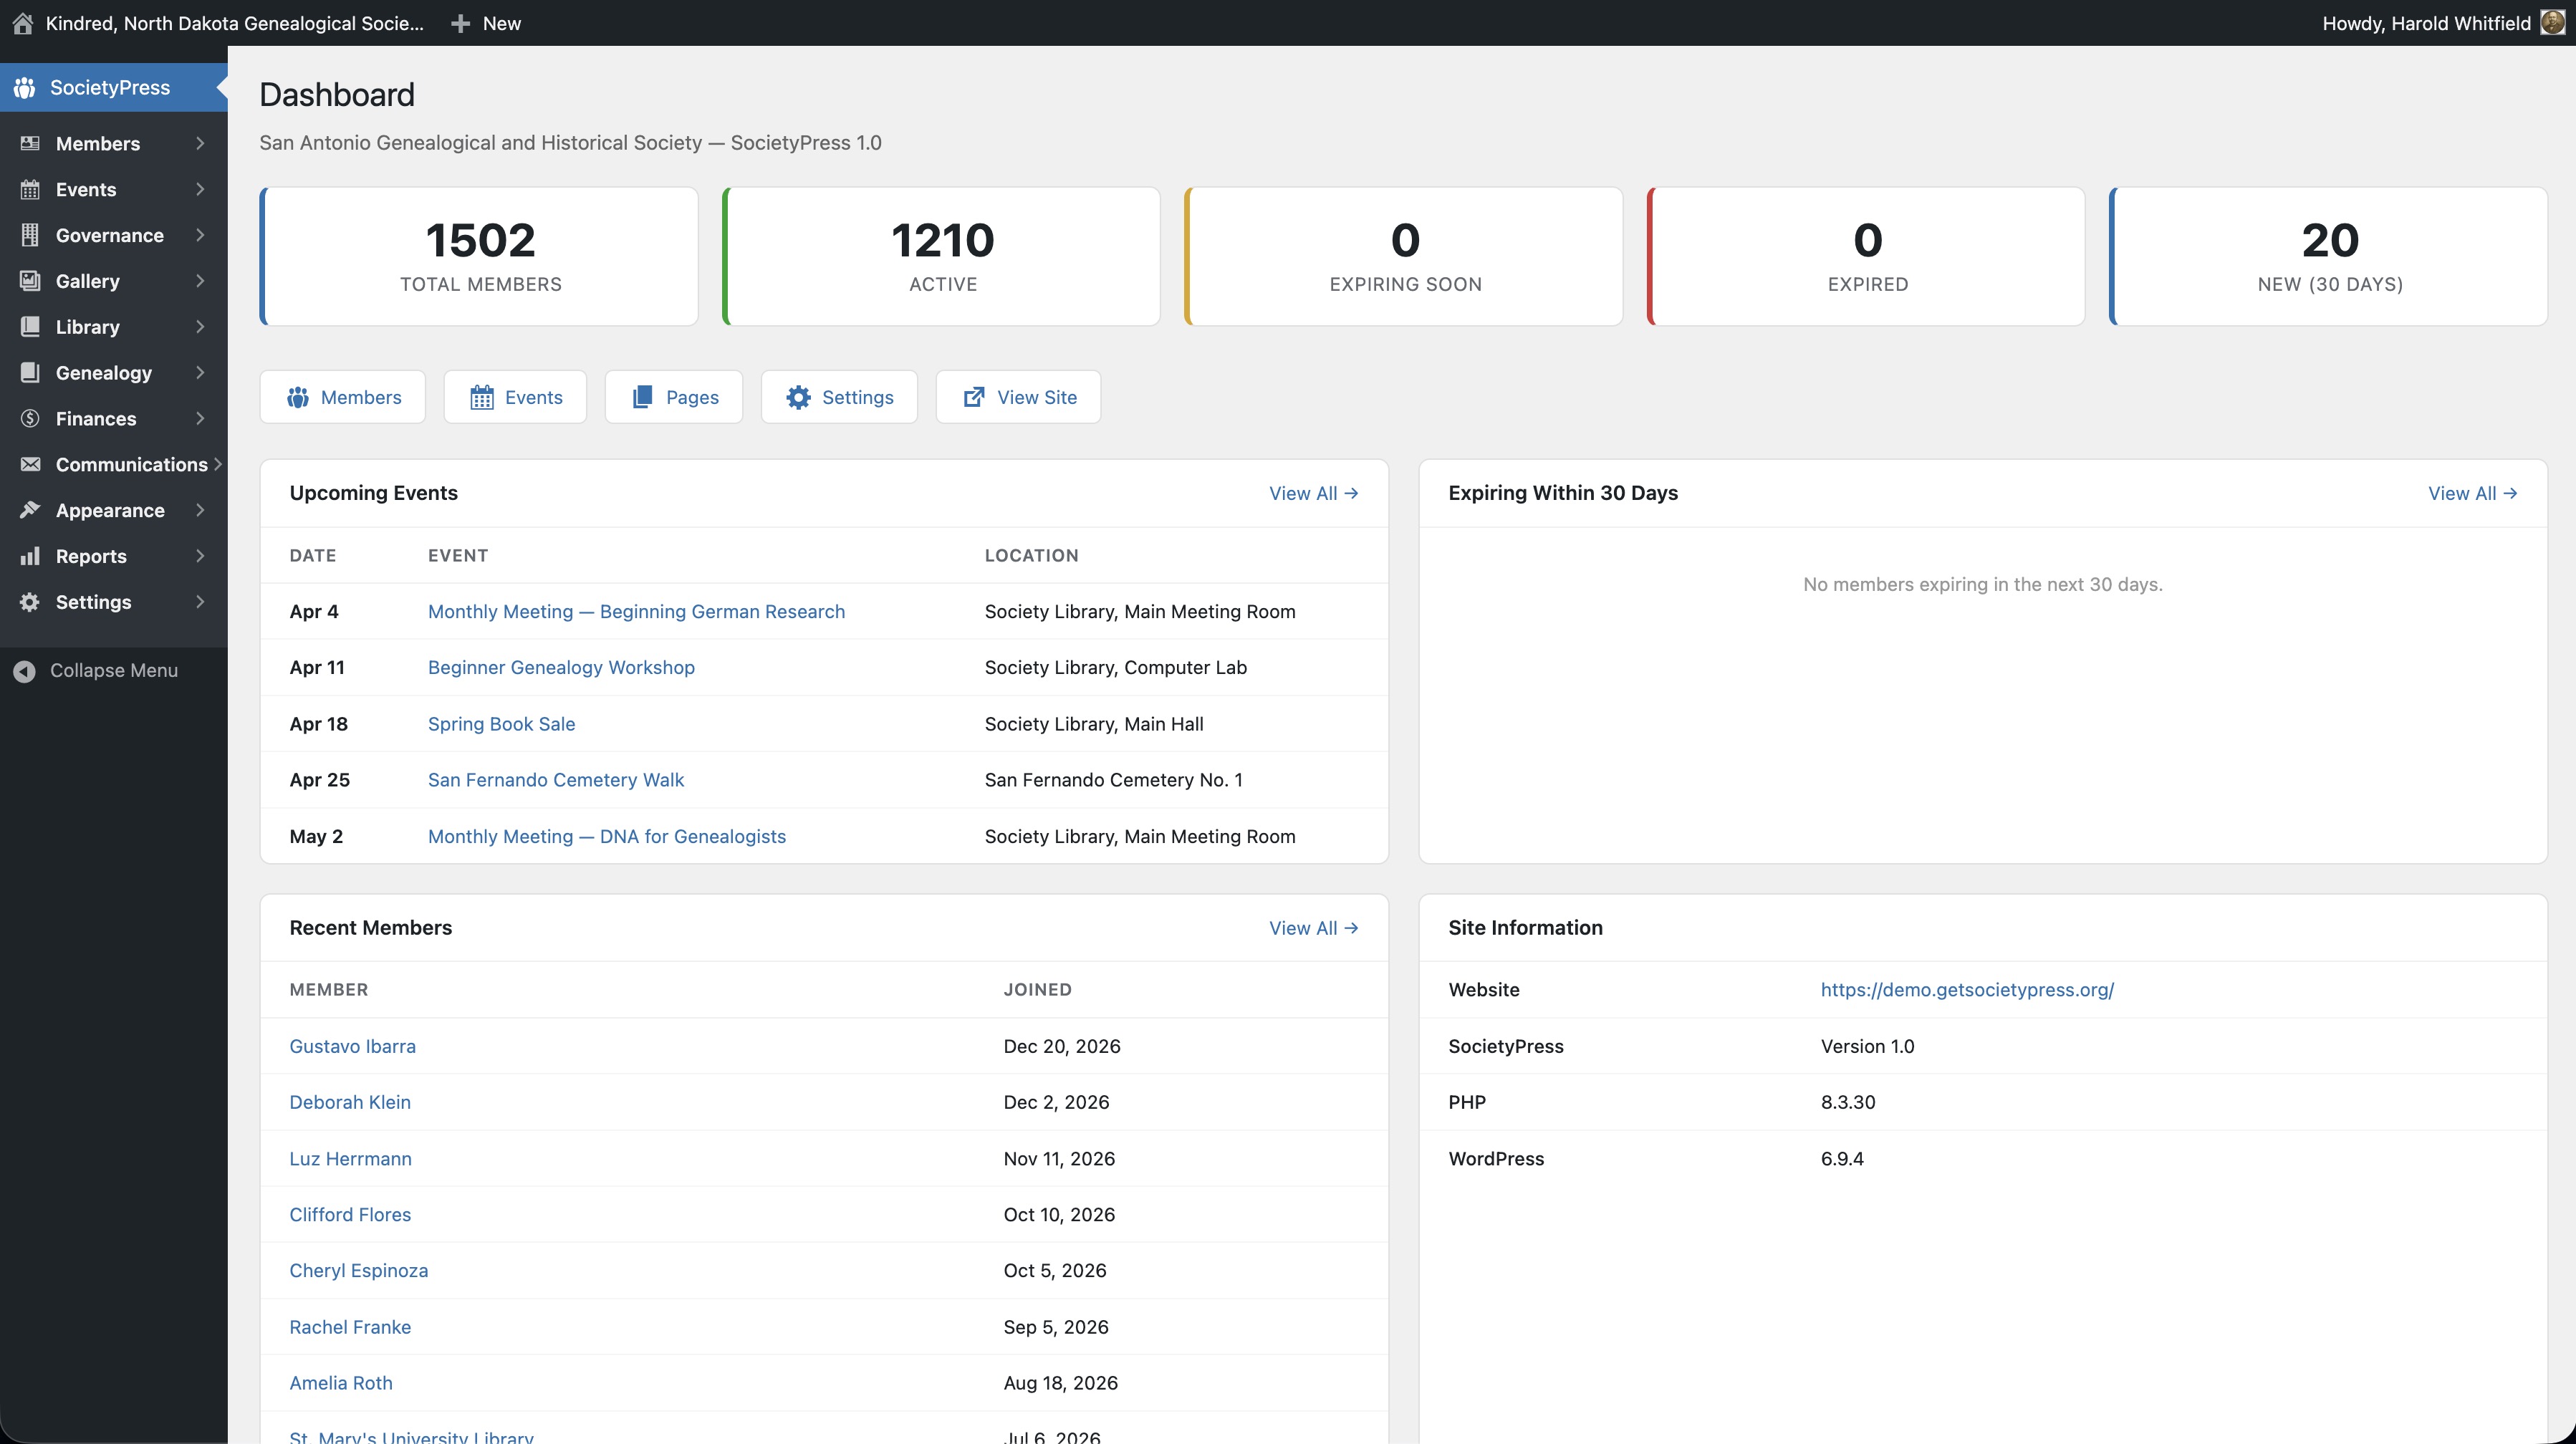Open the Beginner Genealogy Workshop event
This screenshot has height=1444, width=2576.
tap(560, 667)
